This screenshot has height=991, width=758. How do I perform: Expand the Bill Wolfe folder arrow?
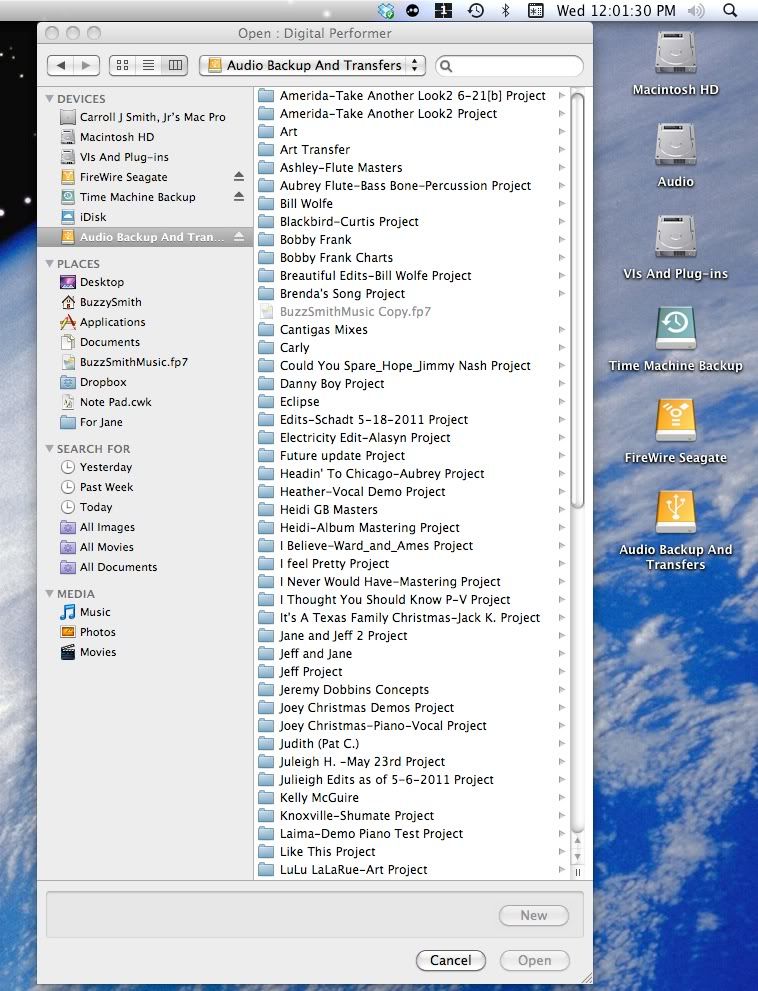pyautogui.click(x=561, y=204)
